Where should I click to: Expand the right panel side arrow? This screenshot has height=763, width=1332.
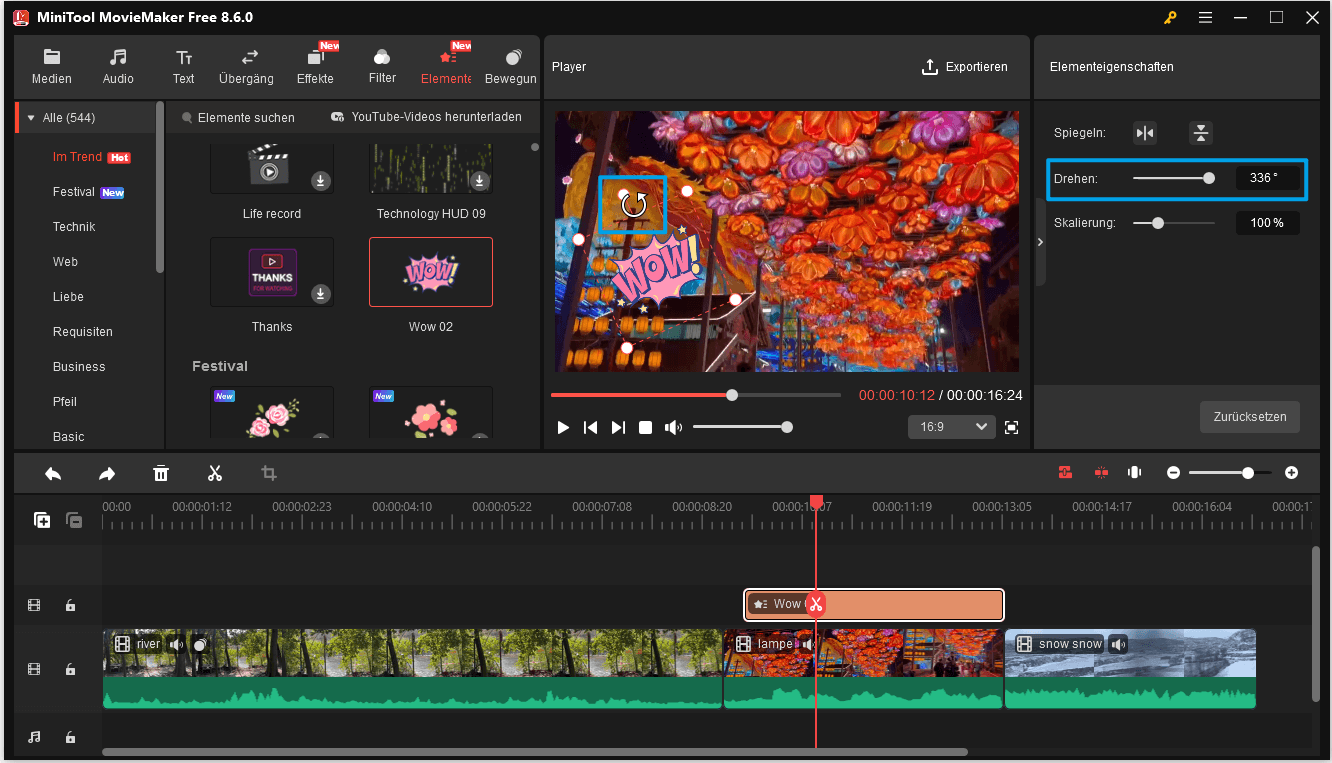tap(1040, 241)
